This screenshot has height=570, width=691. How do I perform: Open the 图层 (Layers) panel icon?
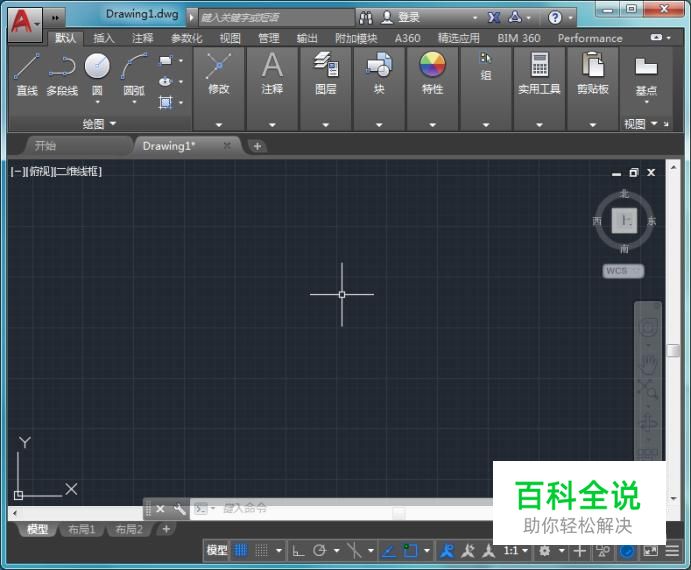(326, 72)
